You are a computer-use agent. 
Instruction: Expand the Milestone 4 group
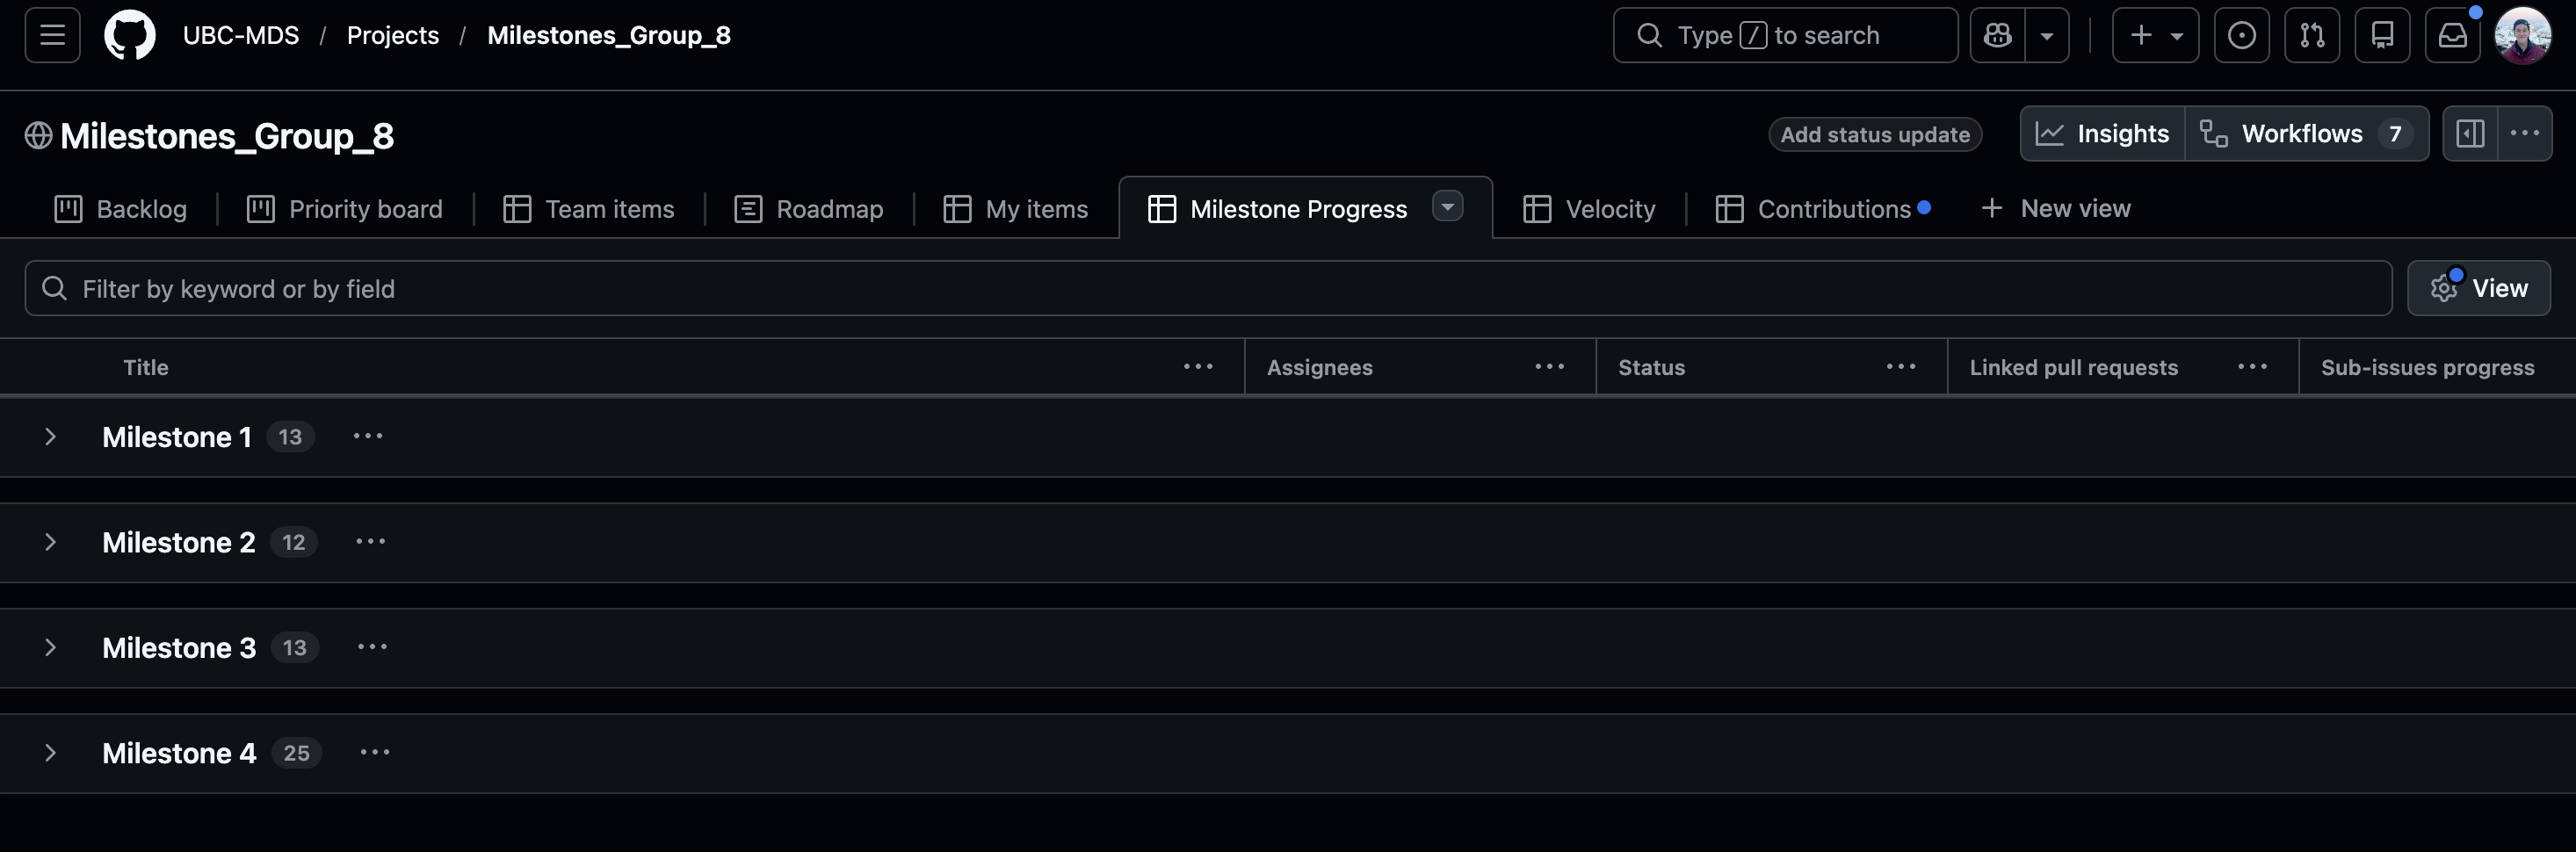[x=50, y=753]
